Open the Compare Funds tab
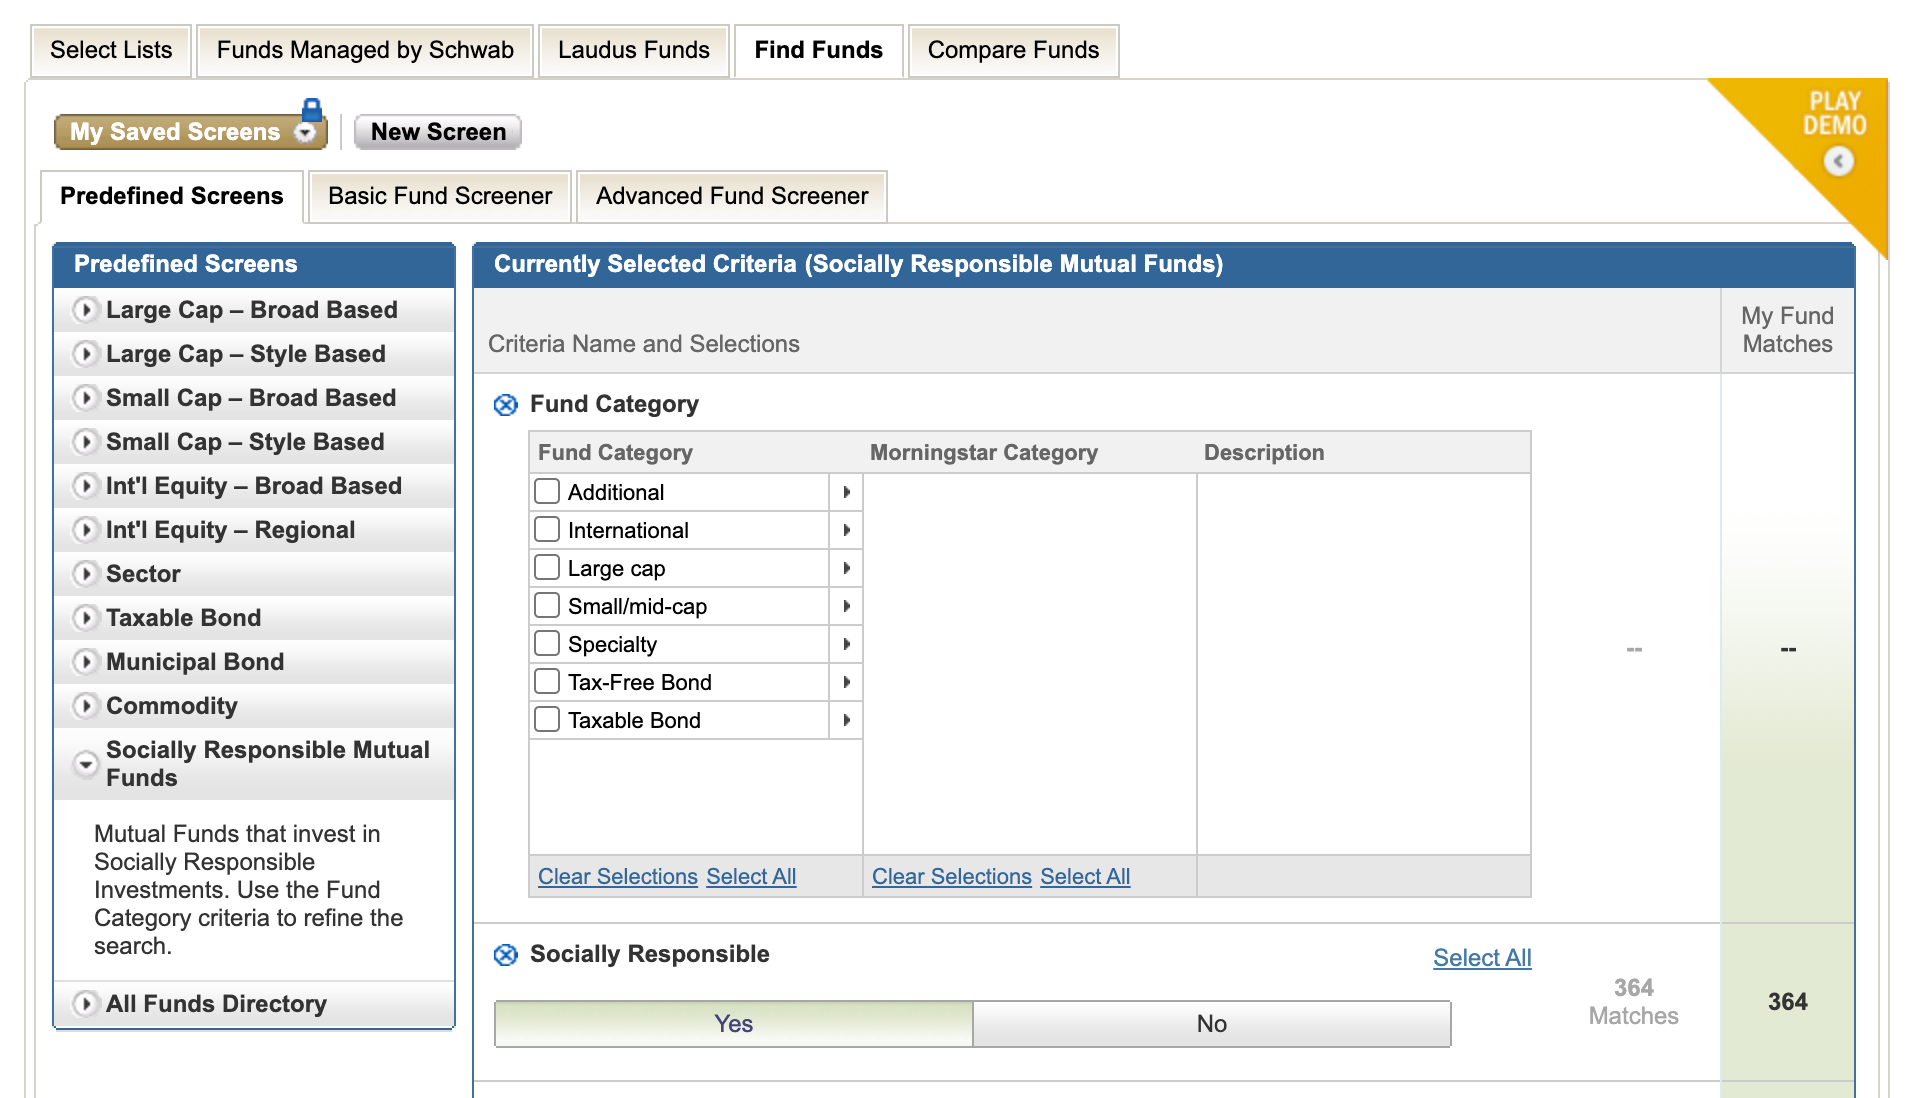Screen dimensions: 1912x1098 click(x=1012, y=50)
